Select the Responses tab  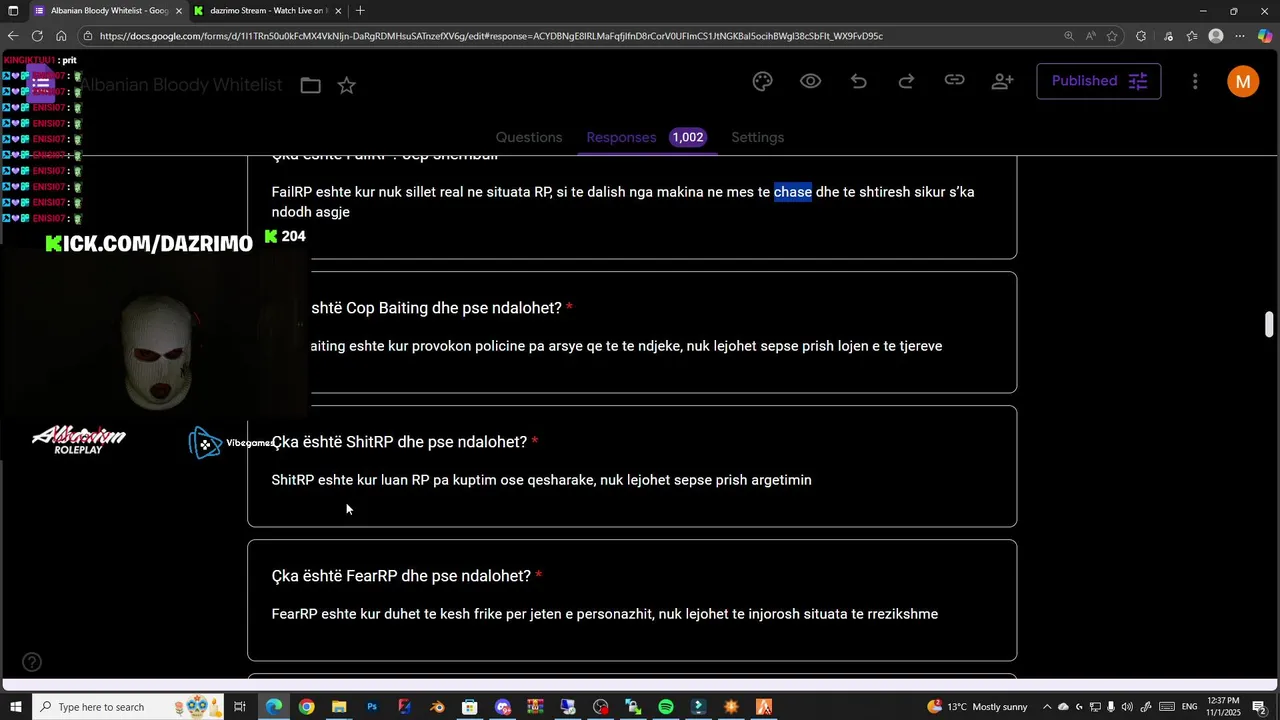pos(621,137)
